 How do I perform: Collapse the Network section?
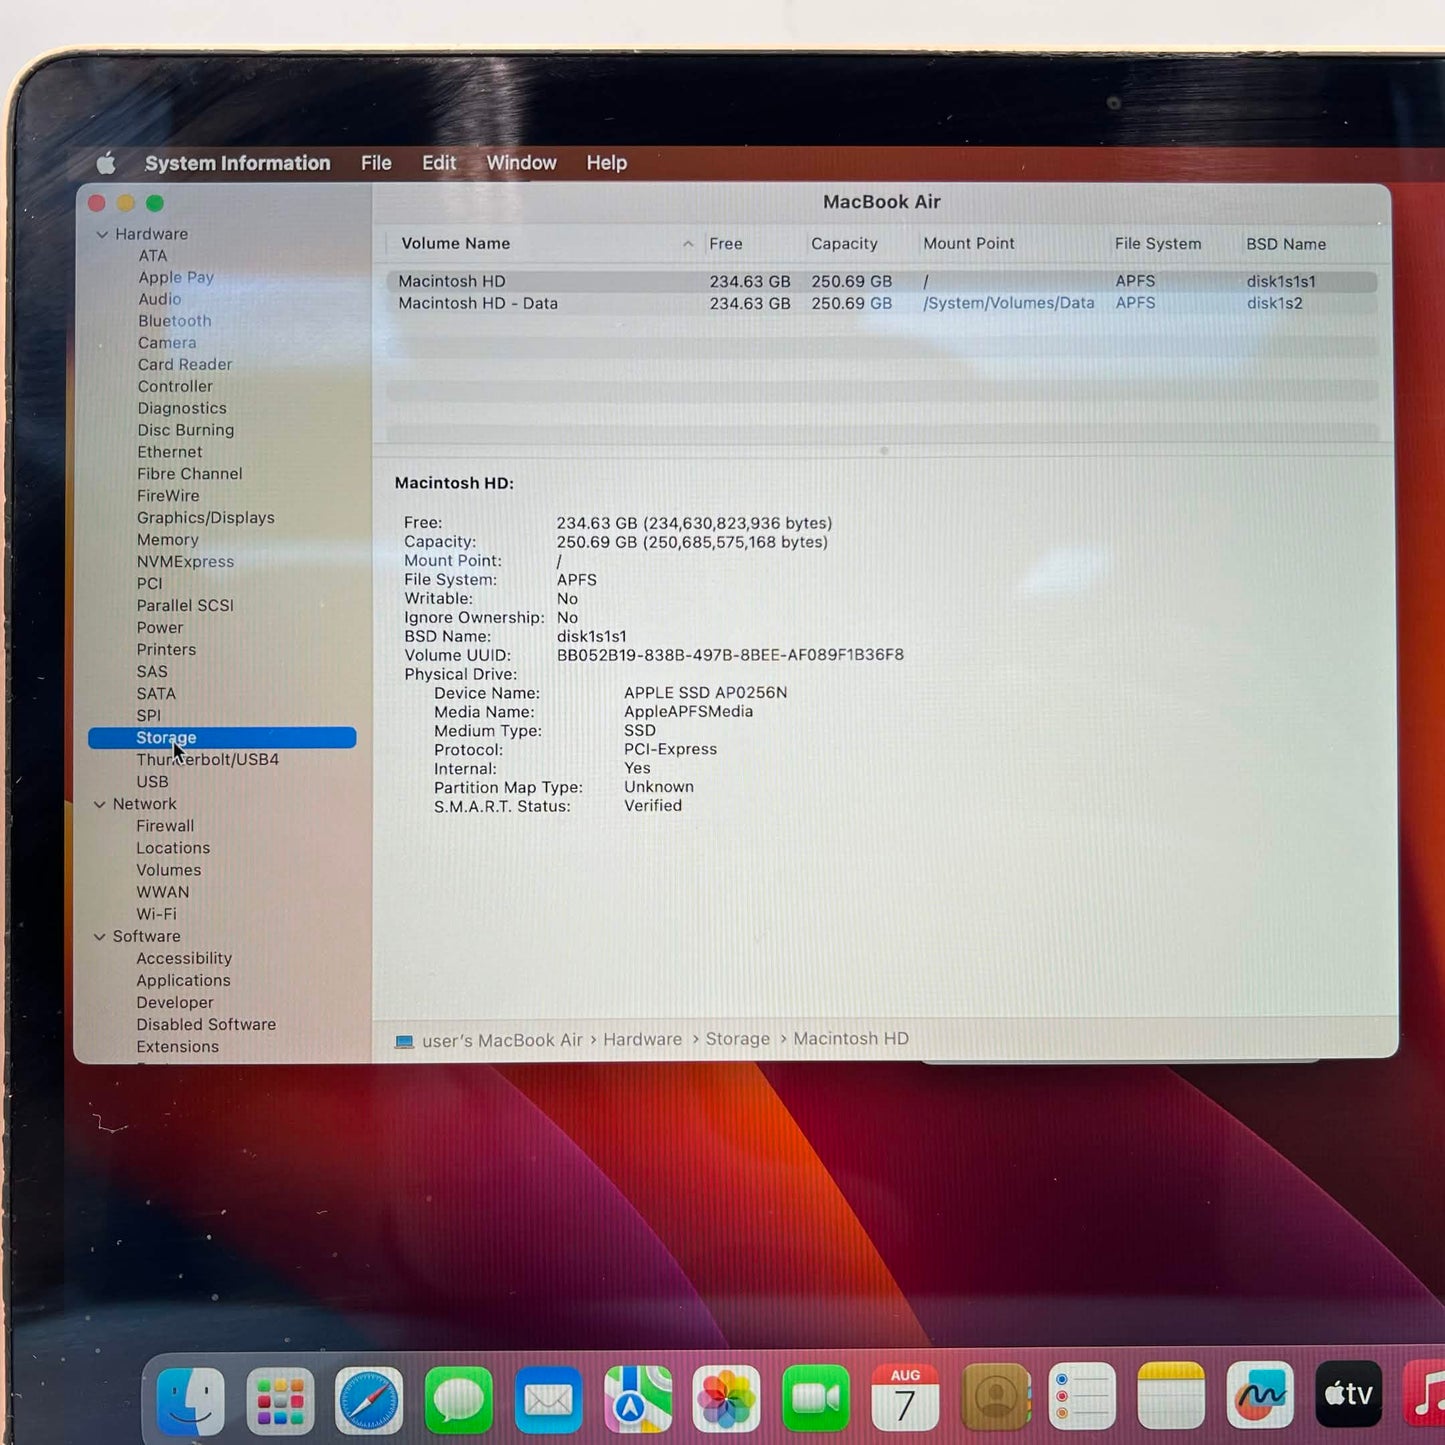(100, 804)
